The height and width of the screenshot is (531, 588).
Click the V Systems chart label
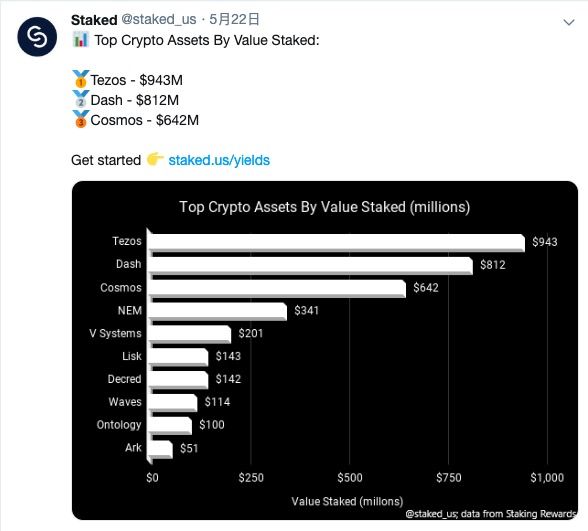click(116, 333)
